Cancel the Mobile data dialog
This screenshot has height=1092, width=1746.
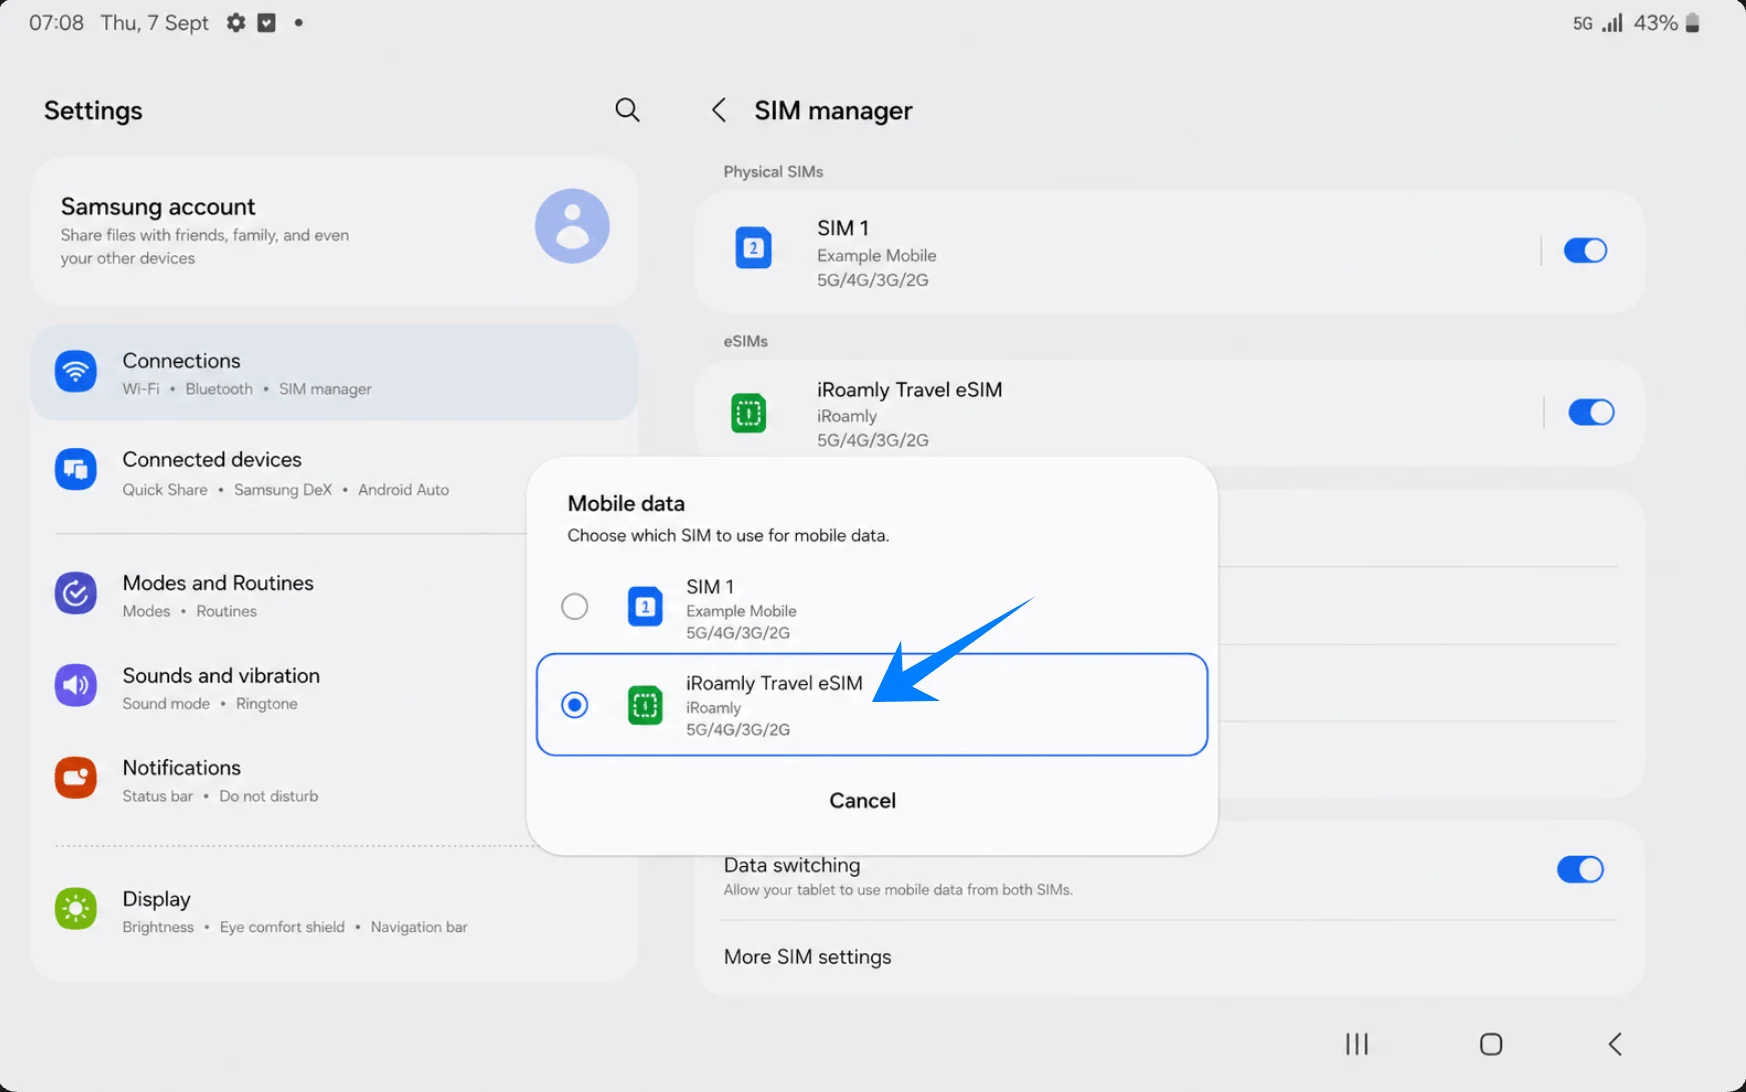tap(862, 800)
